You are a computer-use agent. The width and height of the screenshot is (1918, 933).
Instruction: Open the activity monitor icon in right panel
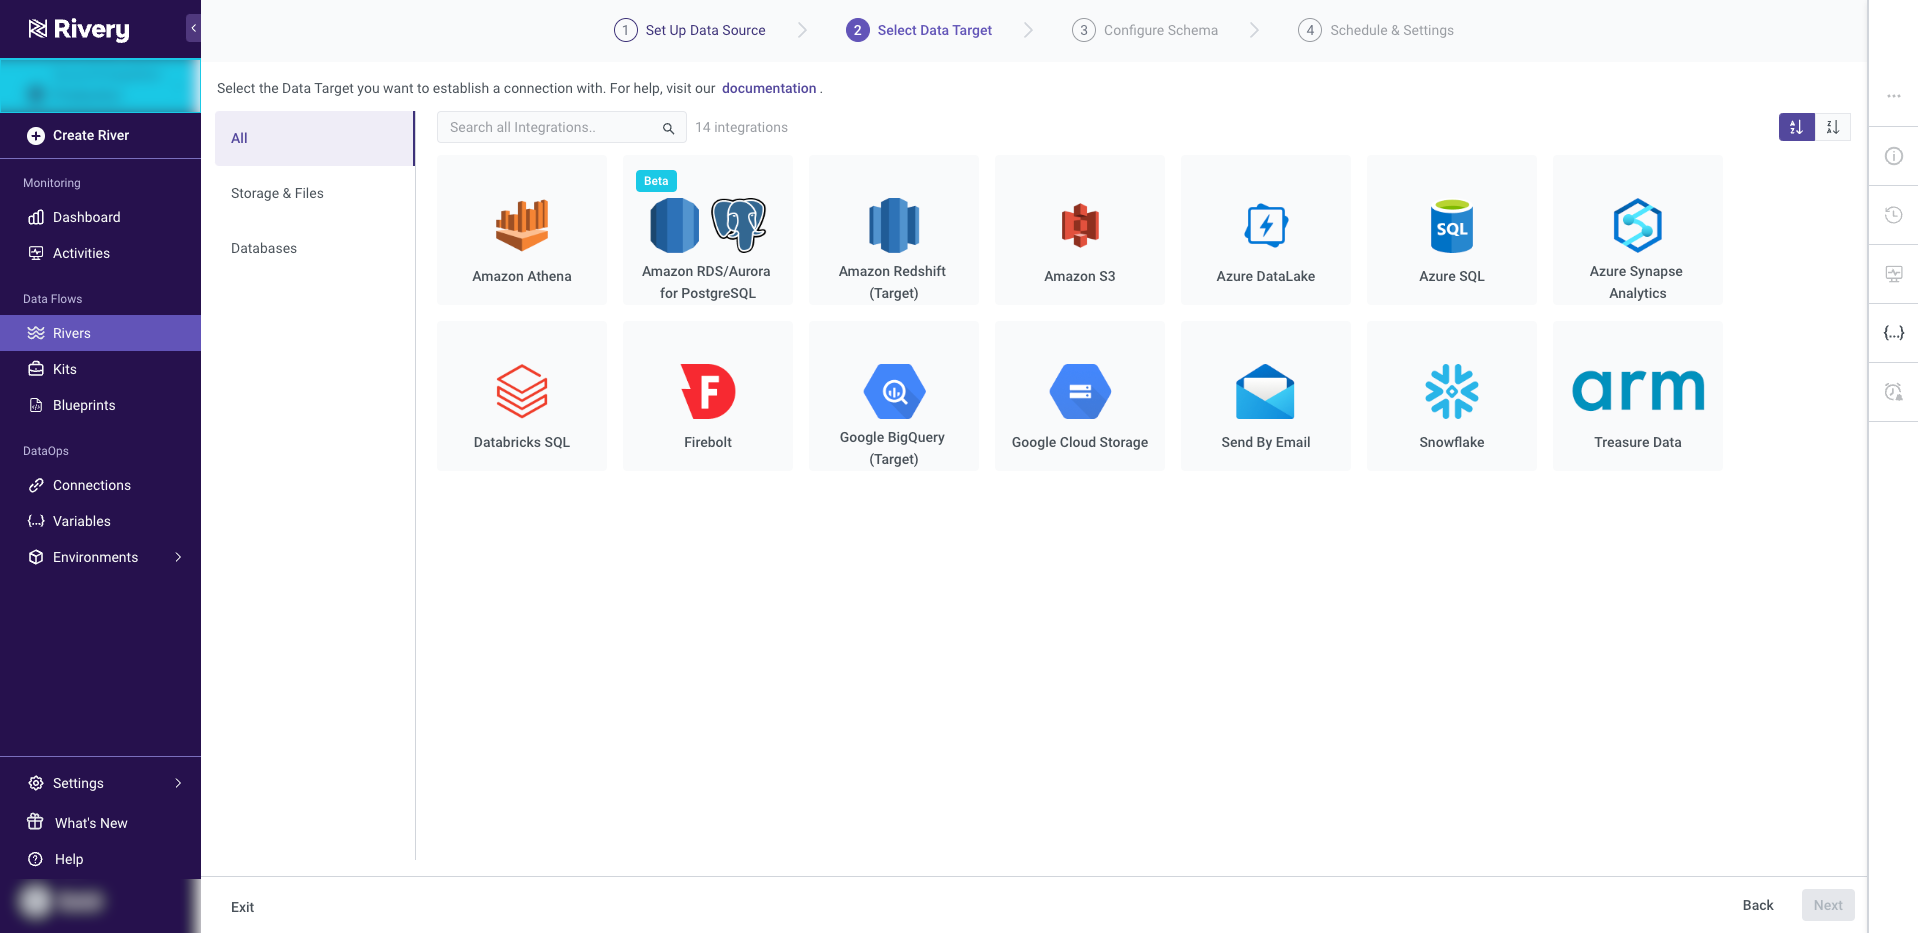1894,274
